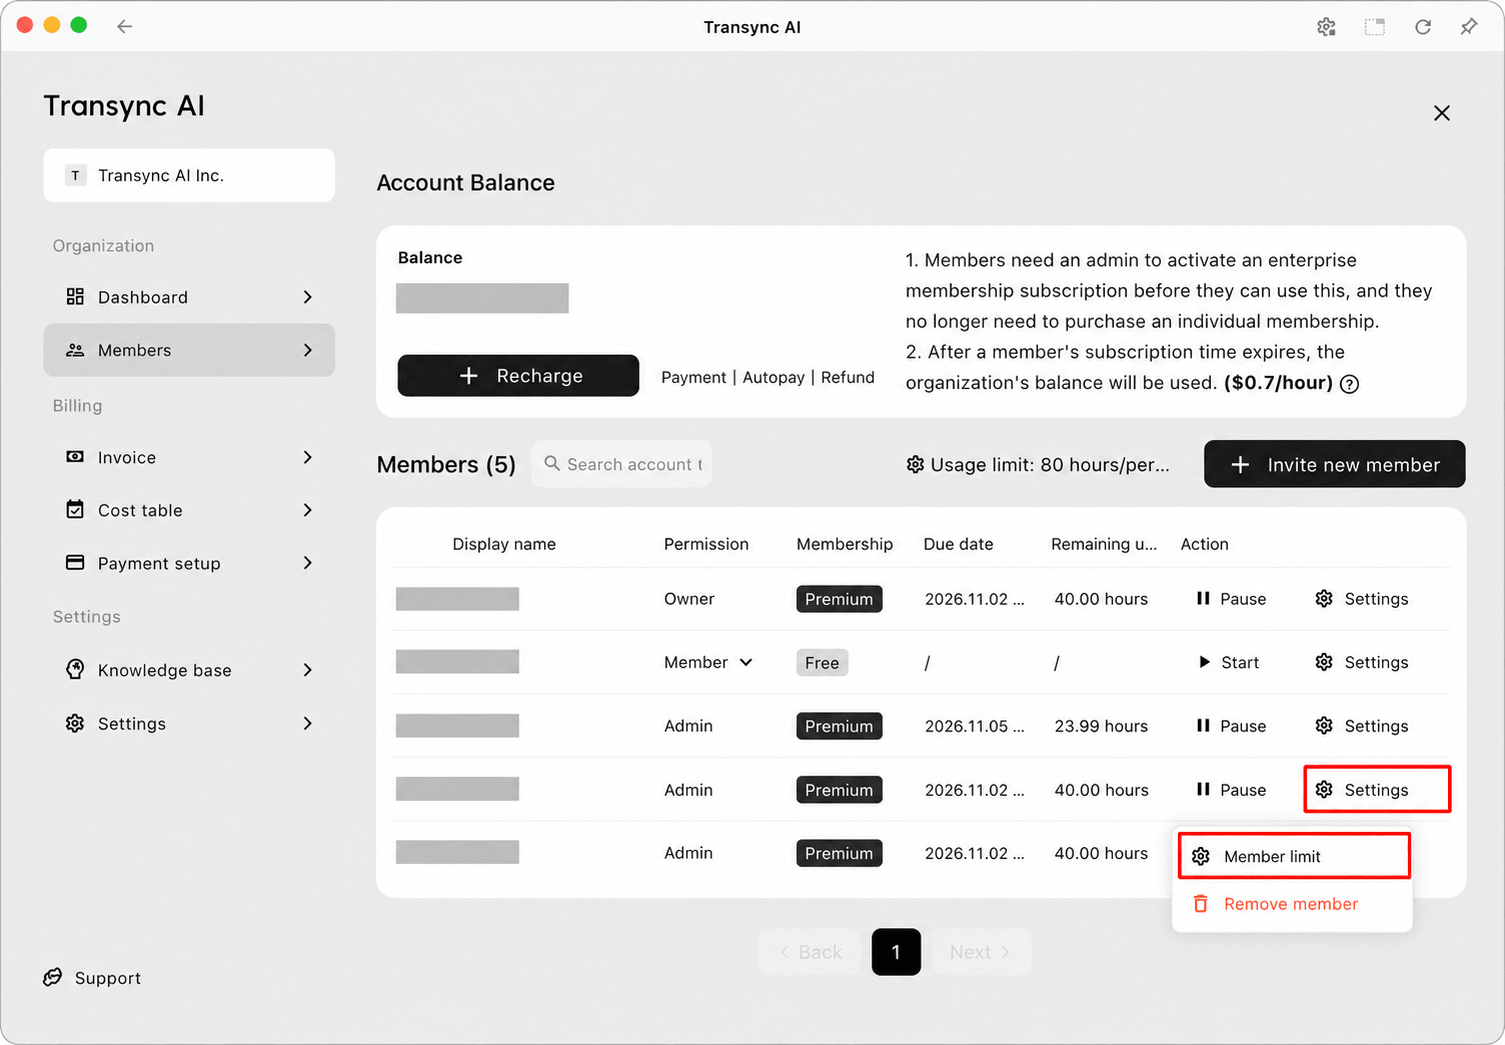
Task: Open Settings for the 23.99 hours row
Action: pos(1362,726)
